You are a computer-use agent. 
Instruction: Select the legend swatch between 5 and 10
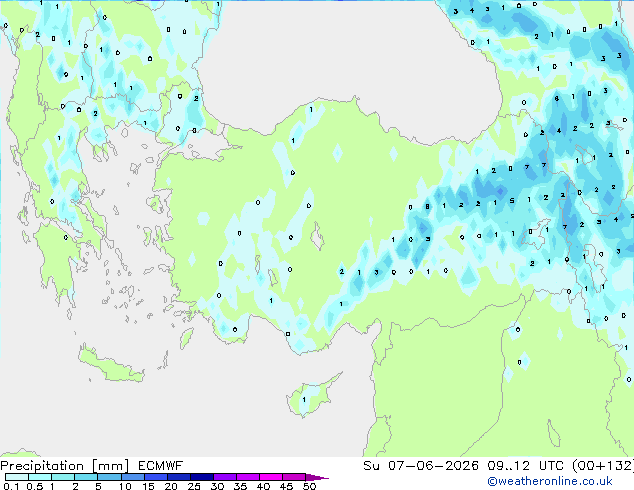point(109,477)
